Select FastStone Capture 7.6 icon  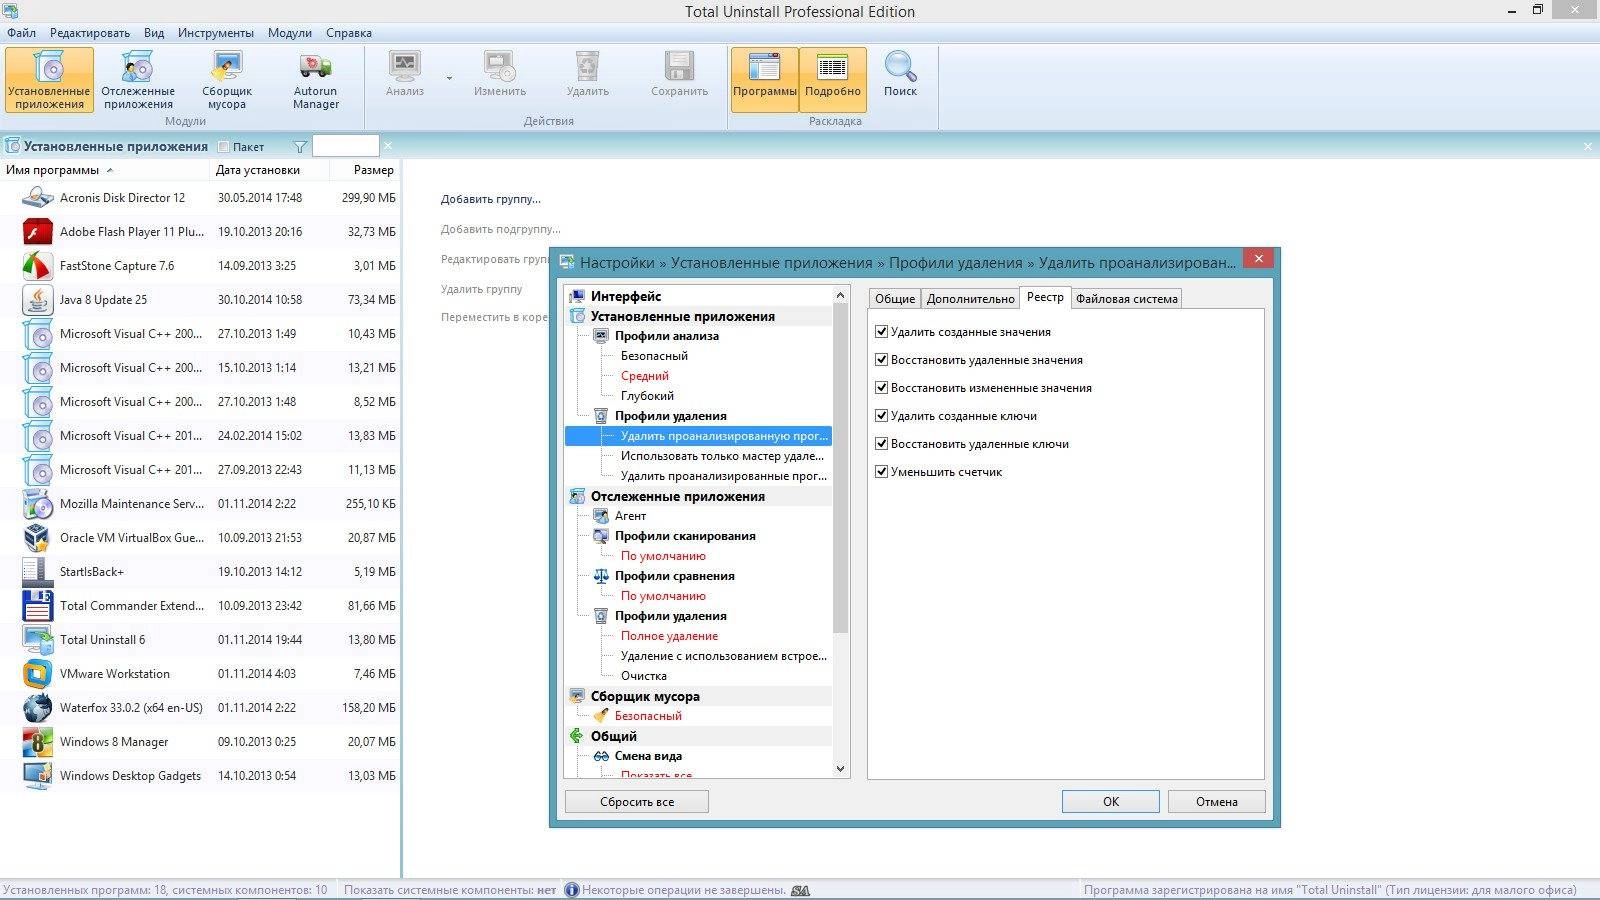tap(37, 266)
